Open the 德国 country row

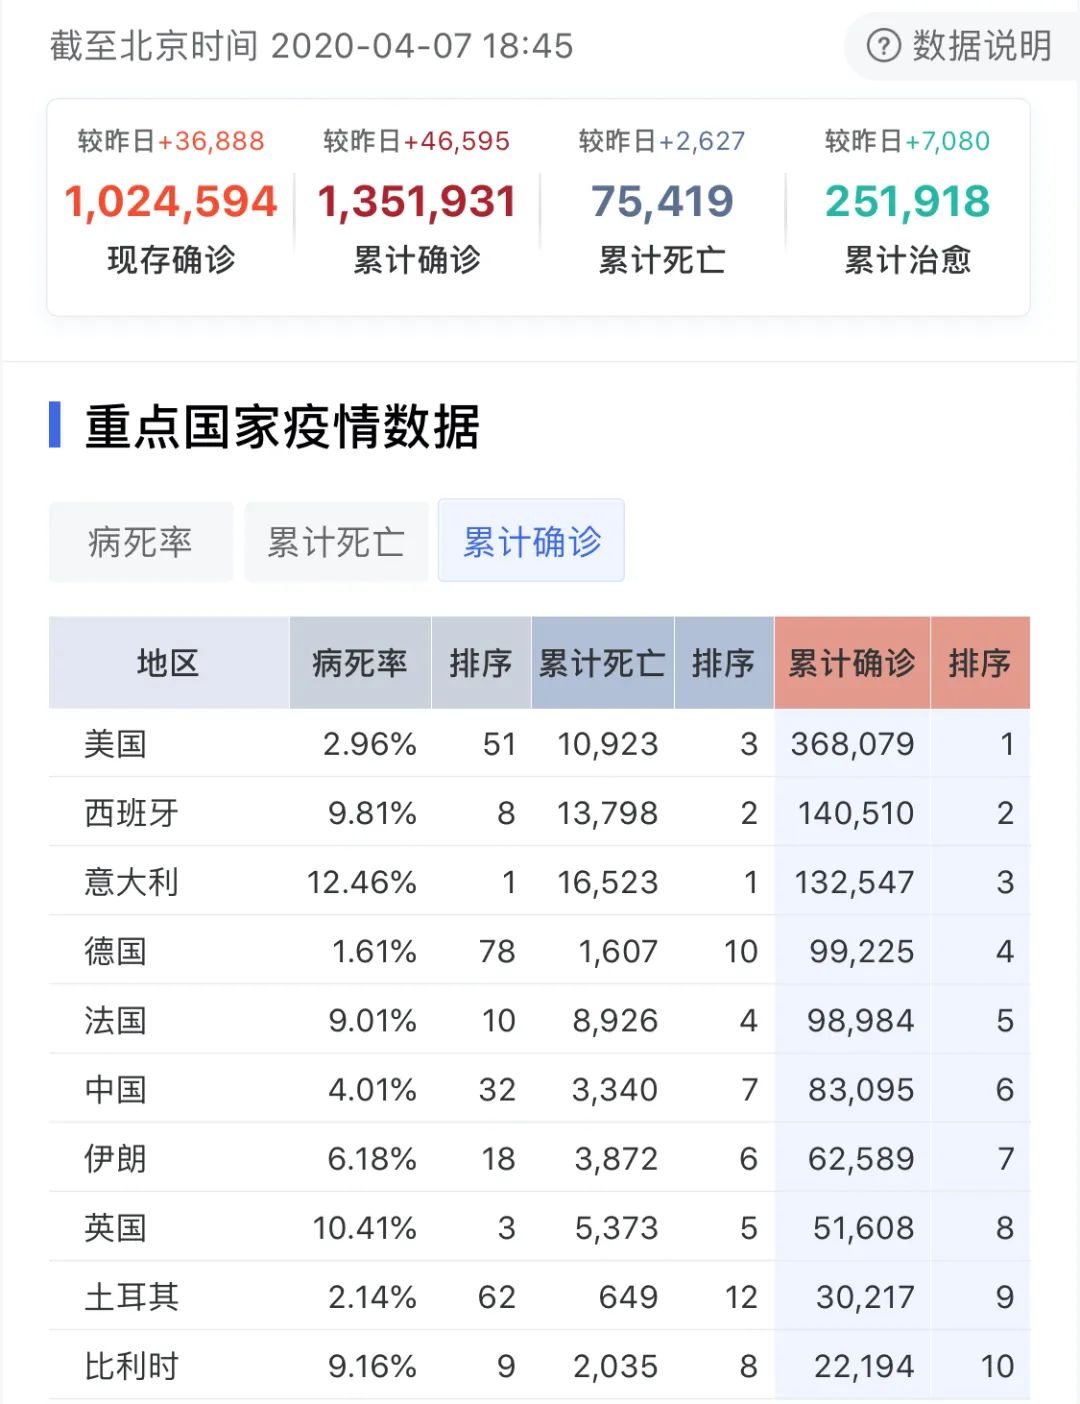tap(116, 951)
